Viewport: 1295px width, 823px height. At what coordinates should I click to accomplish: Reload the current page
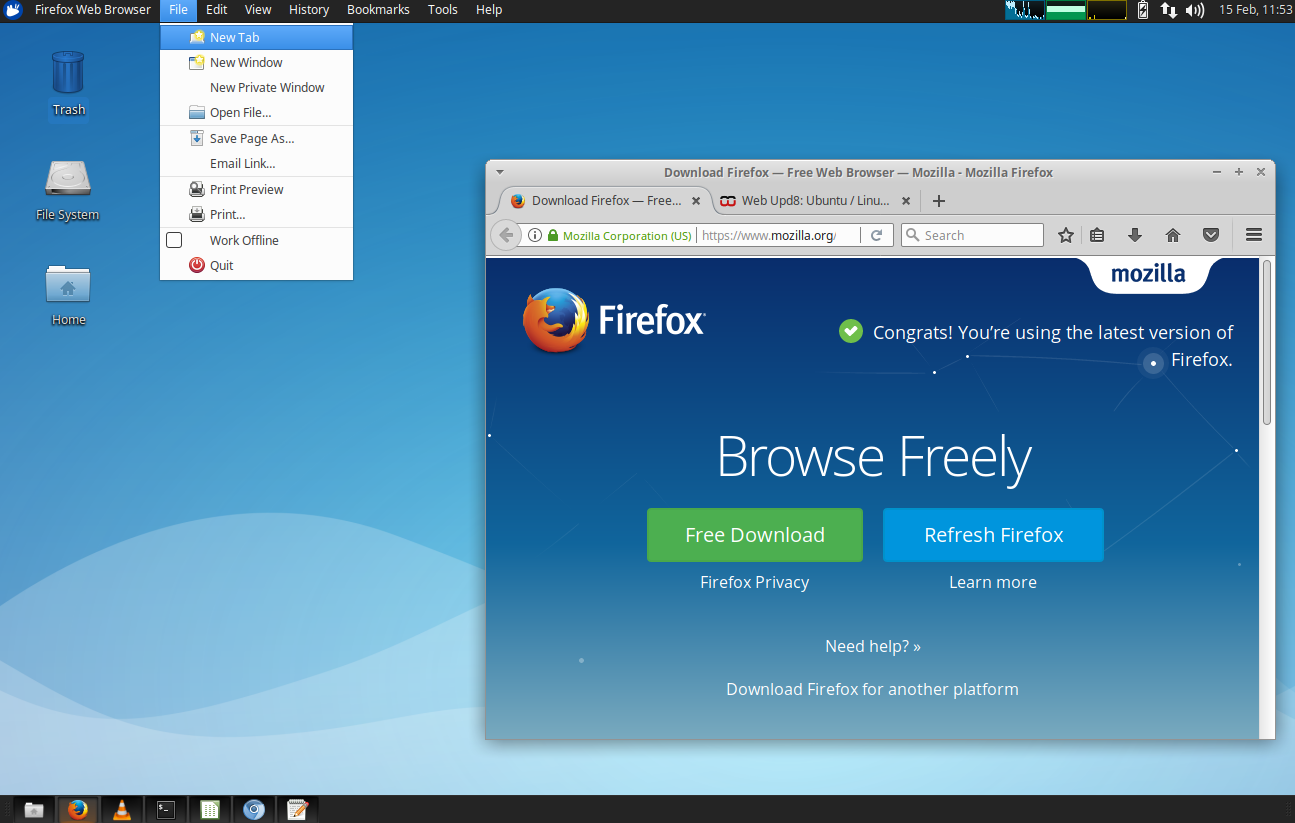(877, 235)
